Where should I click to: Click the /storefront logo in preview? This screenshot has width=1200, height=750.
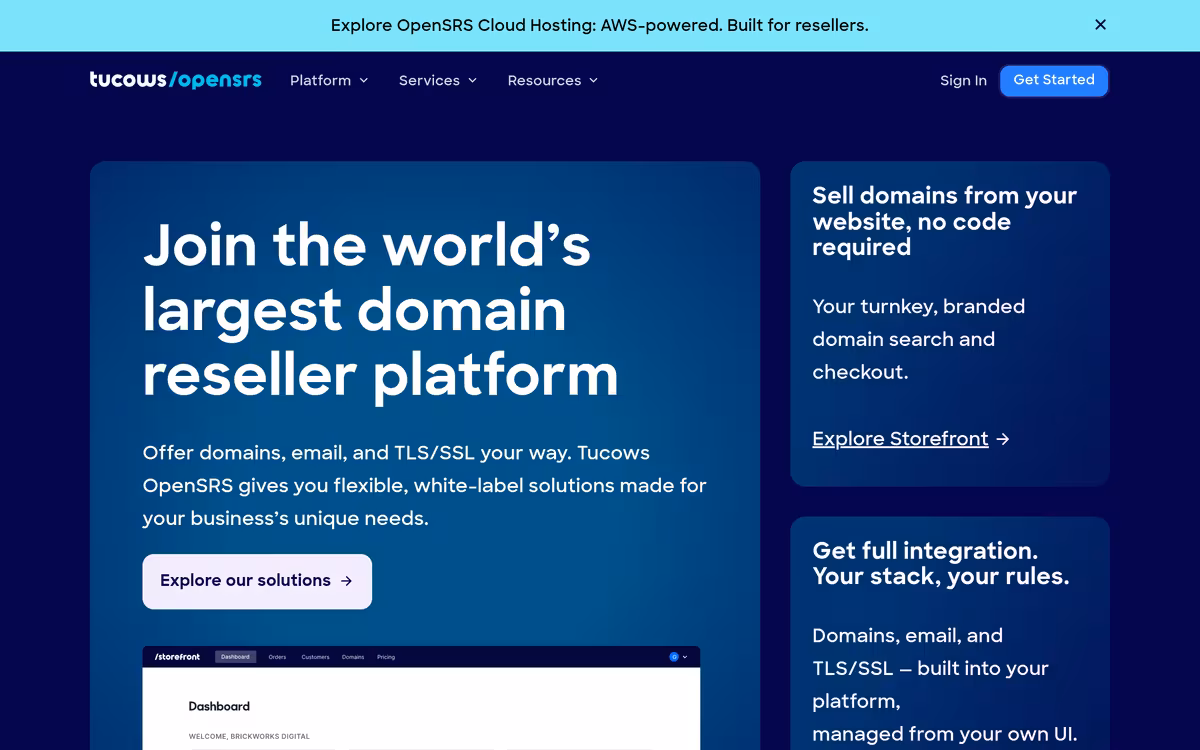click(x=177, y=657)
